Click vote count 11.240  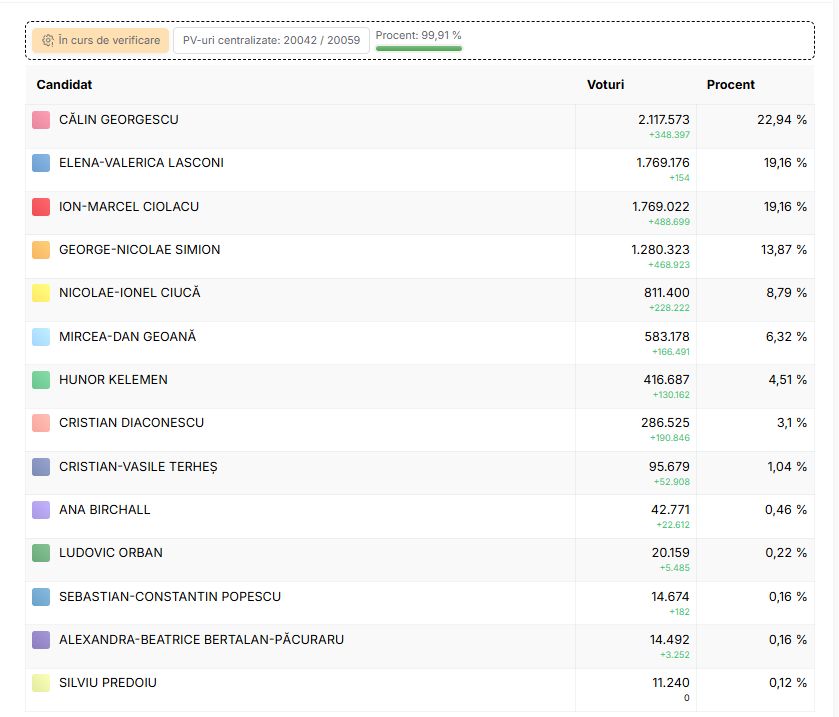pyautogui.click(x=671, y=683)
